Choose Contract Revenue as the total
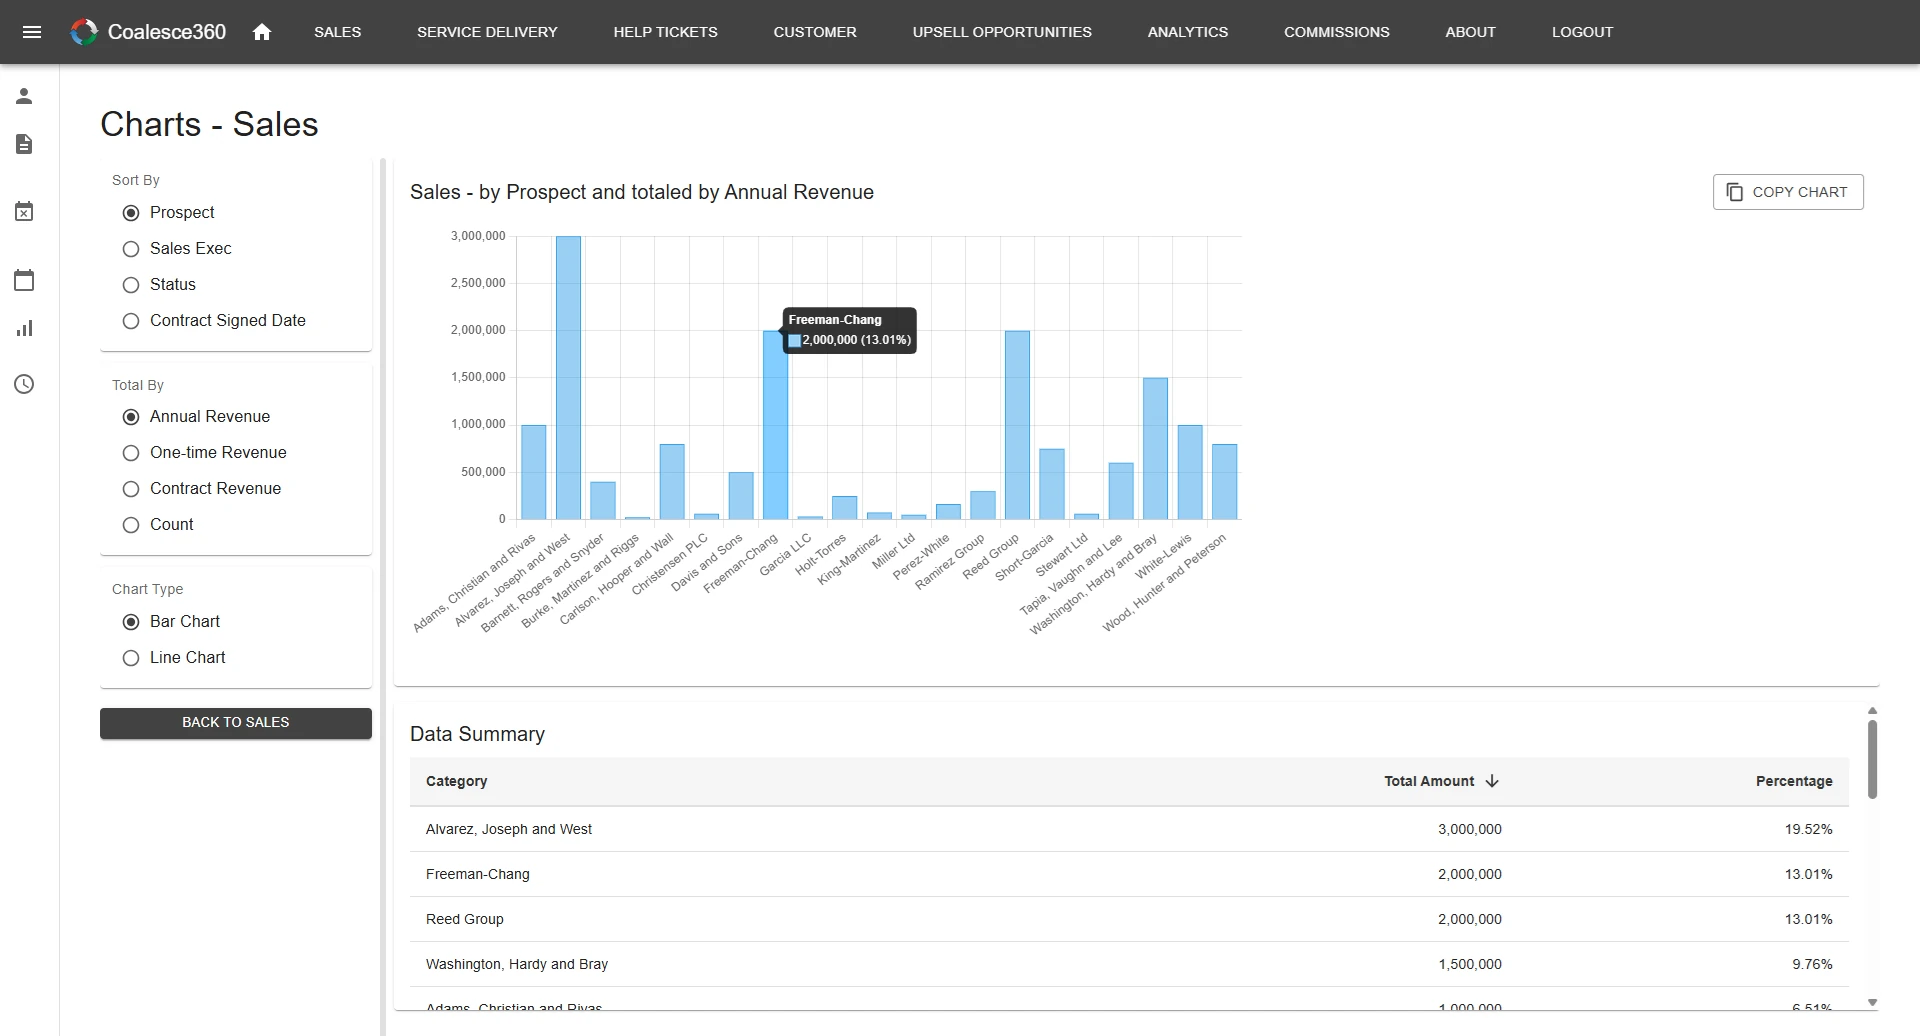 coord(131,488)
